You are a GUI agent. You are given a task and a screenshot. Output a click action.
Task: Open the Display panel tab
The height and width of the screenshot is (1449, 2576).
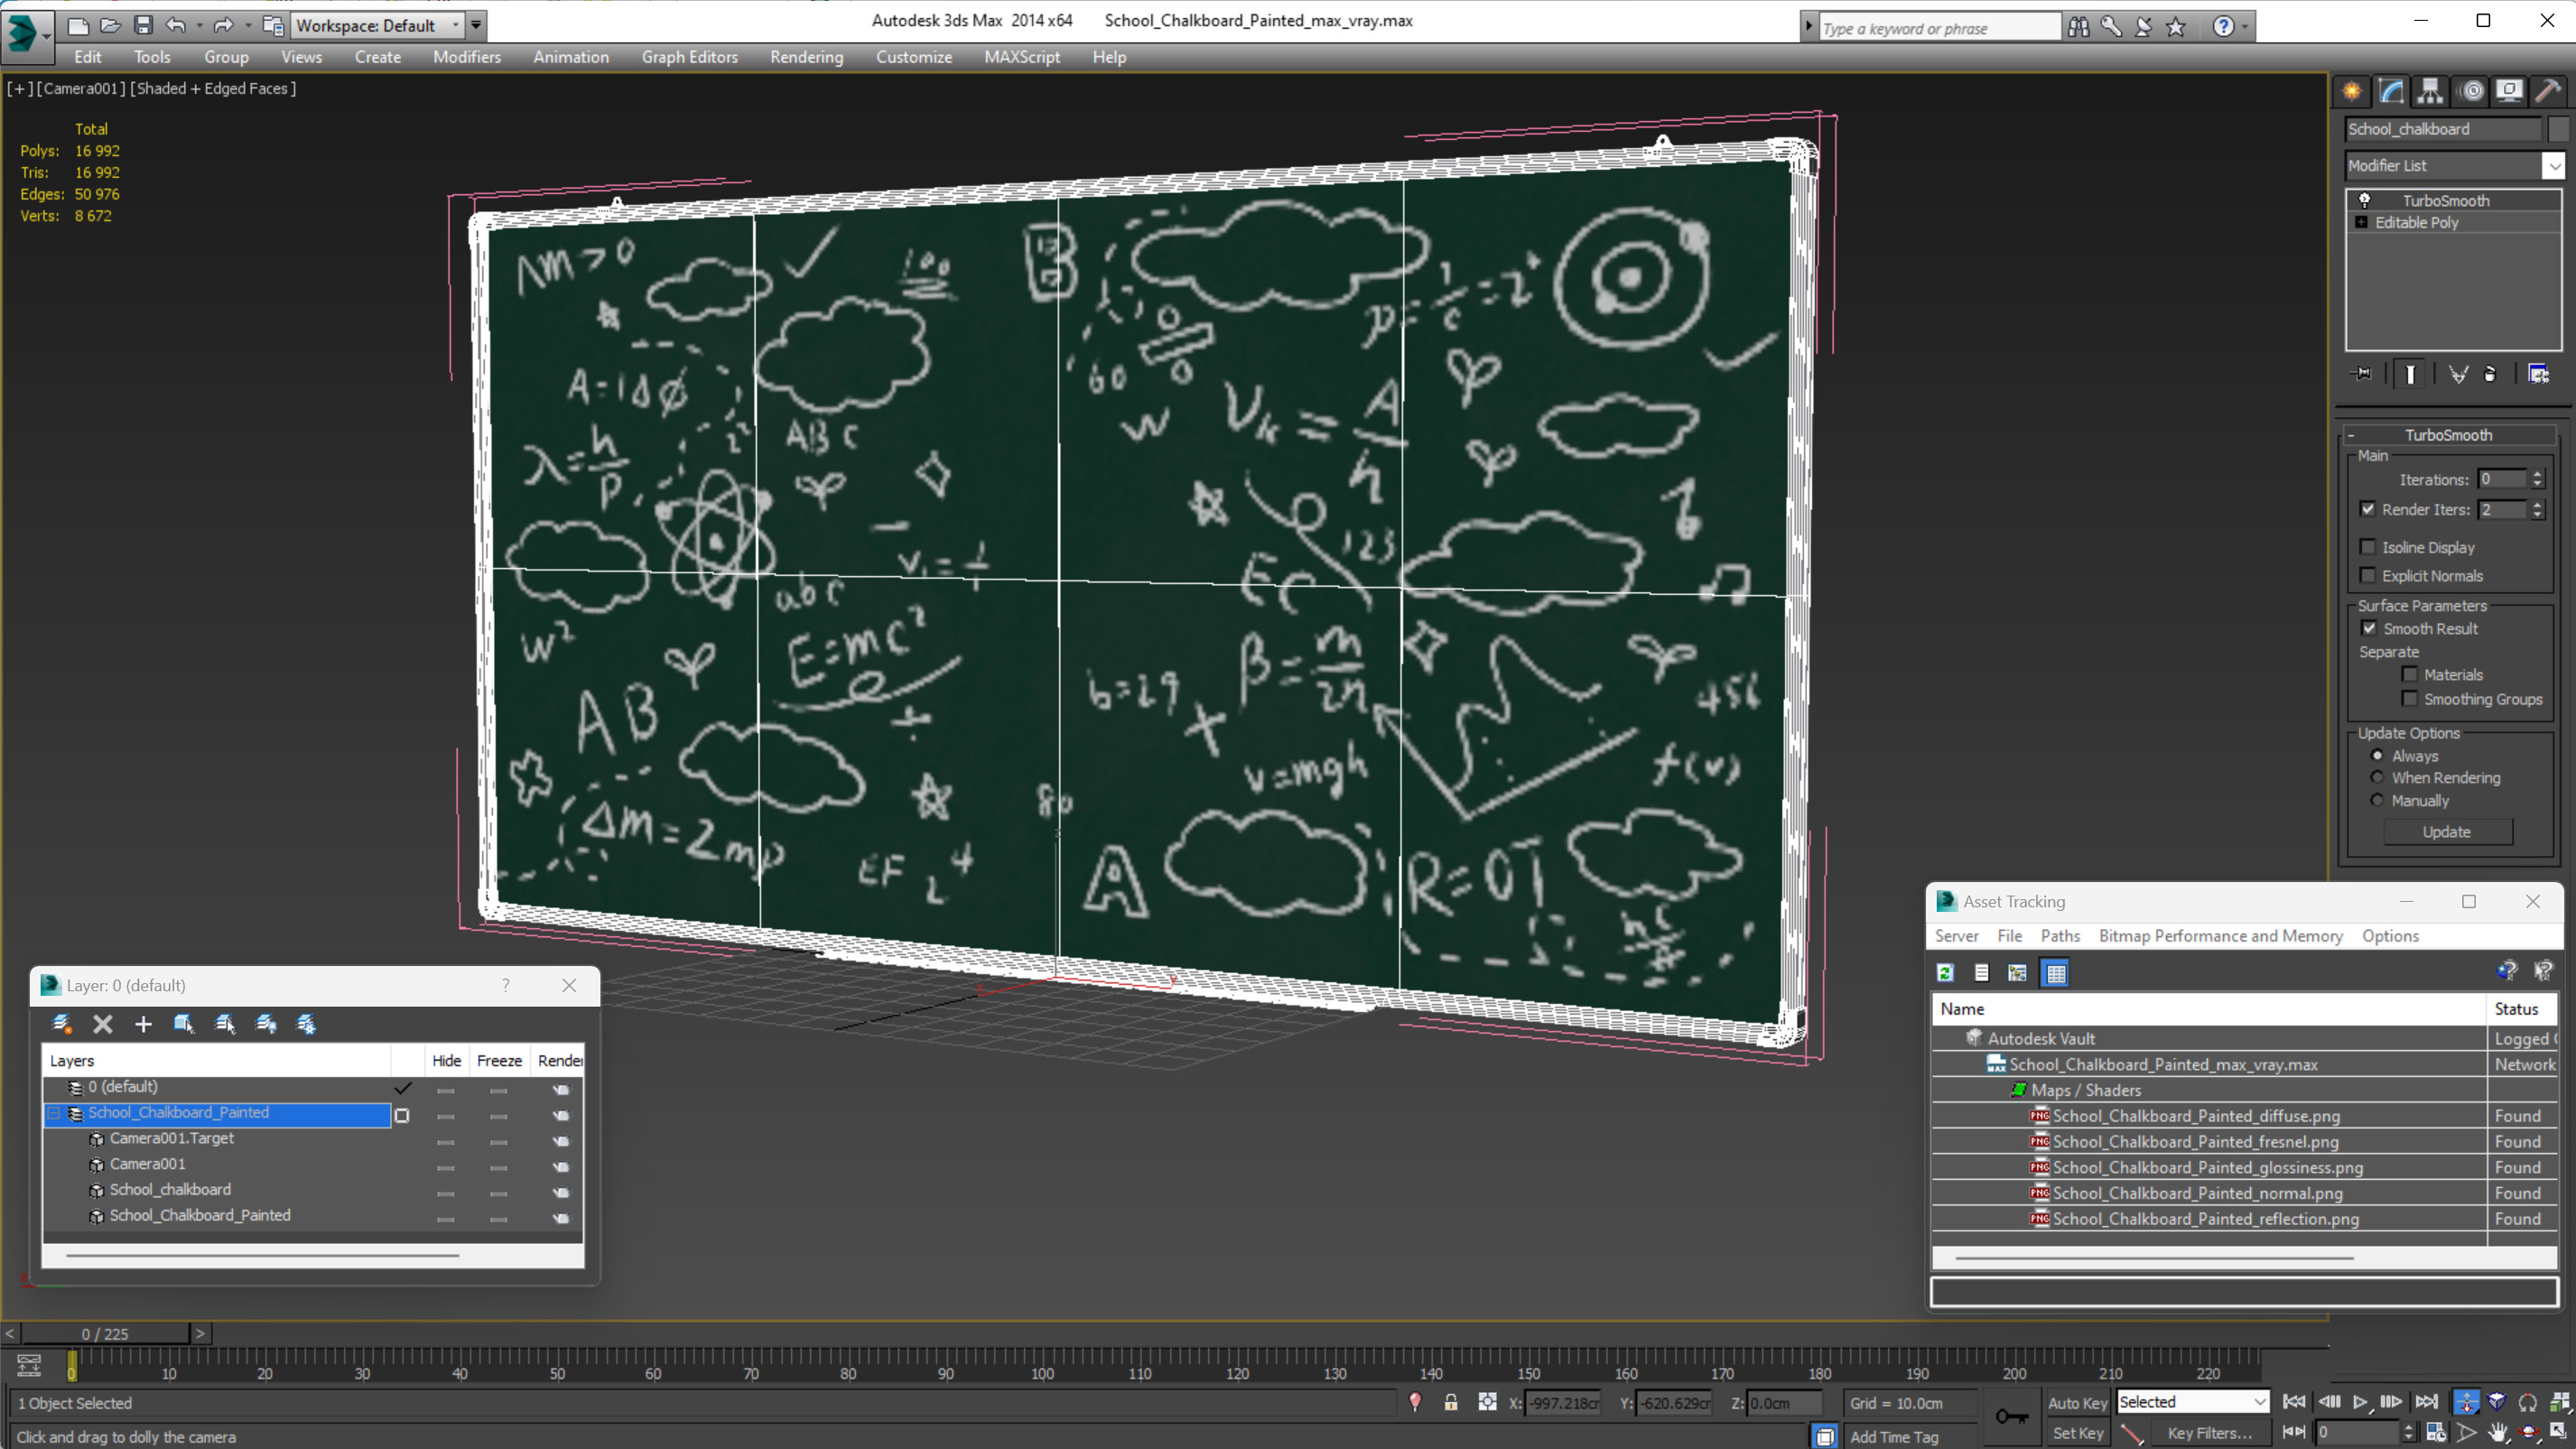2509,91
